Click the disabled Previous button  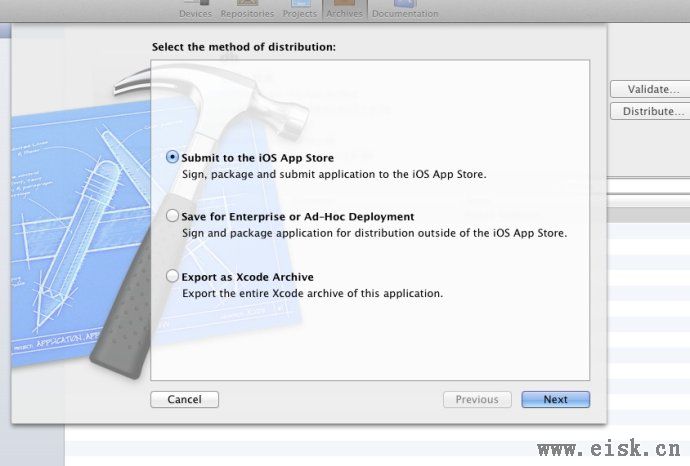tap(477, 400)
